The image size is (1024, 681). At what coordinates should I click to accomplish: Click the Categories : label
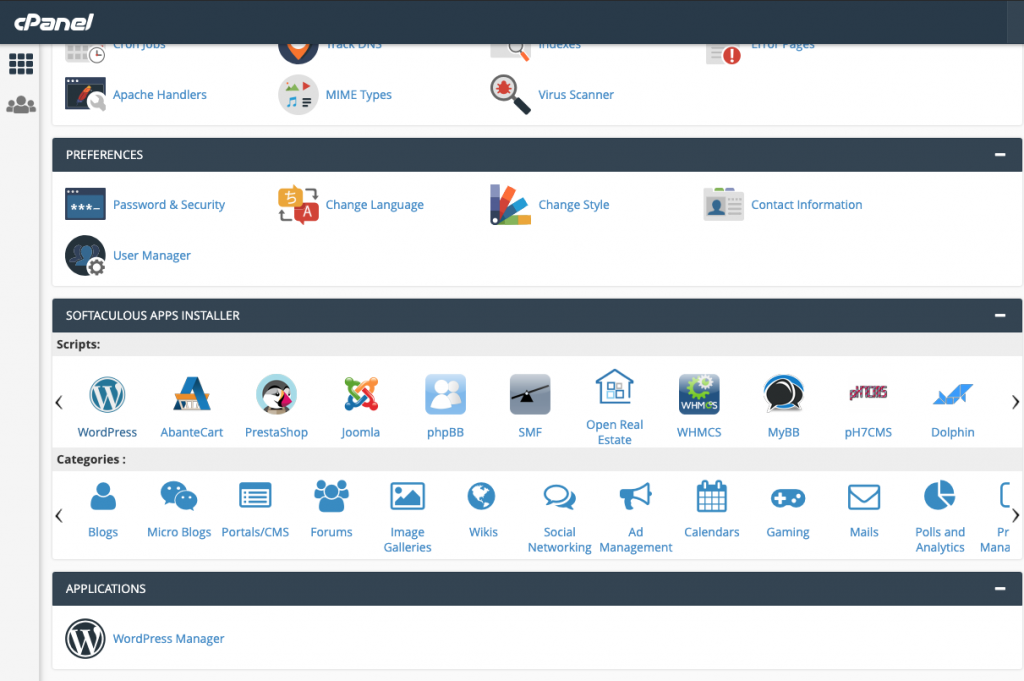pos(91,459)
